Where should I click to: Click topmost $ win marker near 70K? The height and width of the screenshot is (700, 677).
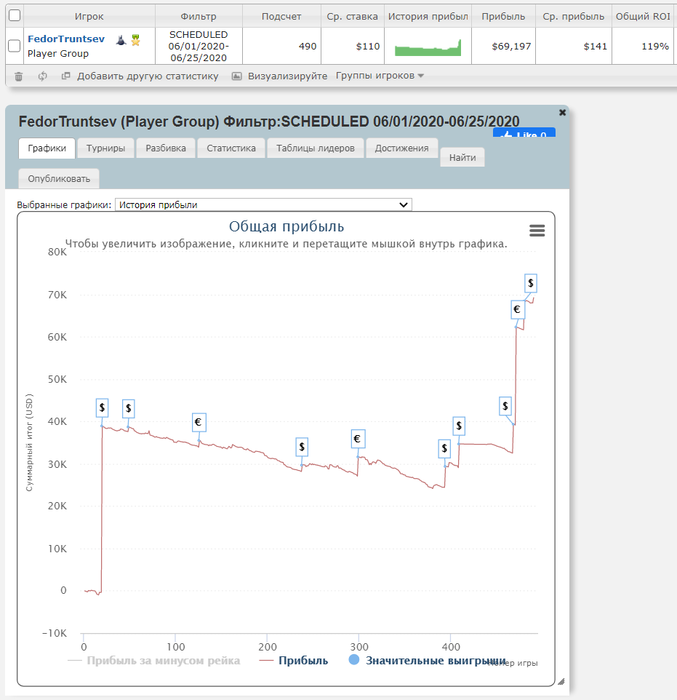(531, 283)
